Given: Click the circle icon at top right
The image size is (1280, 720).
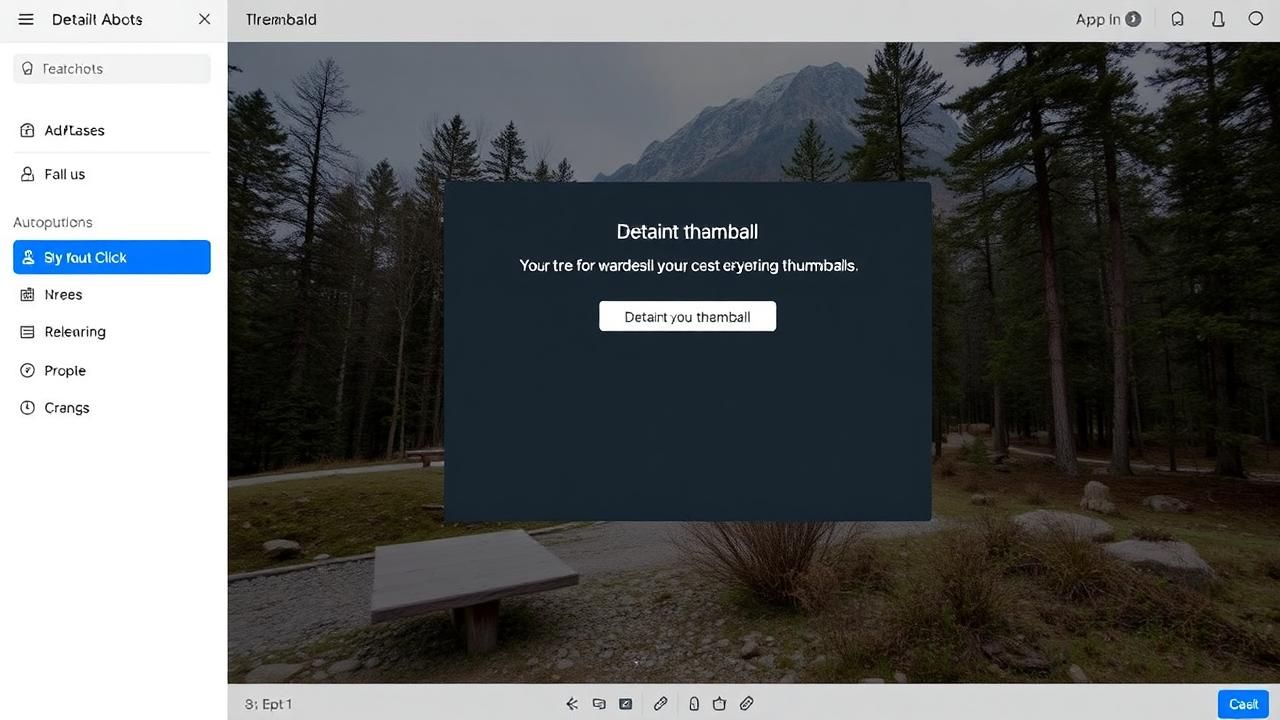Looking at the screenshot, I should (1256, 19).
